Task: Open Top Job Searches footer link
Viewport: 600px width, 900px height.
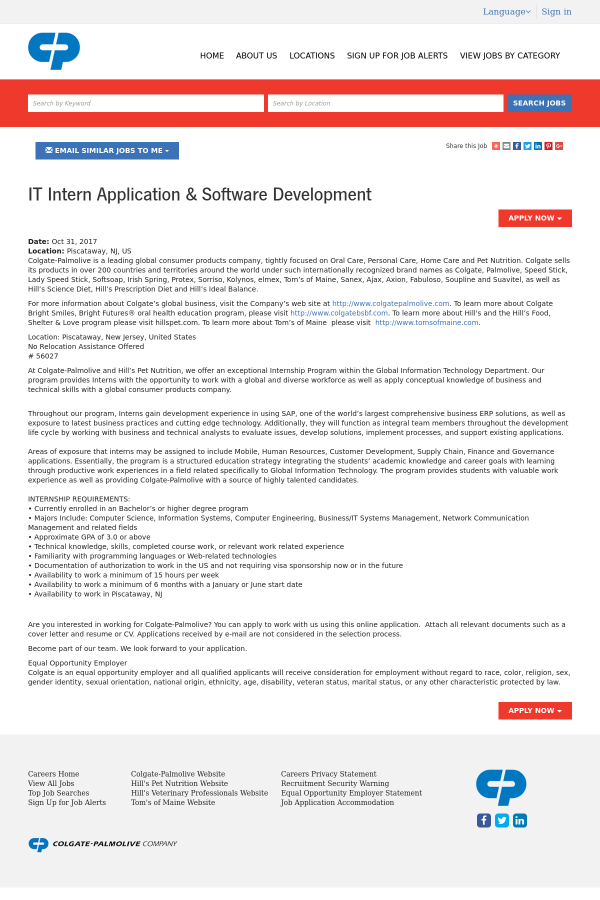Action: click(59, 793)
